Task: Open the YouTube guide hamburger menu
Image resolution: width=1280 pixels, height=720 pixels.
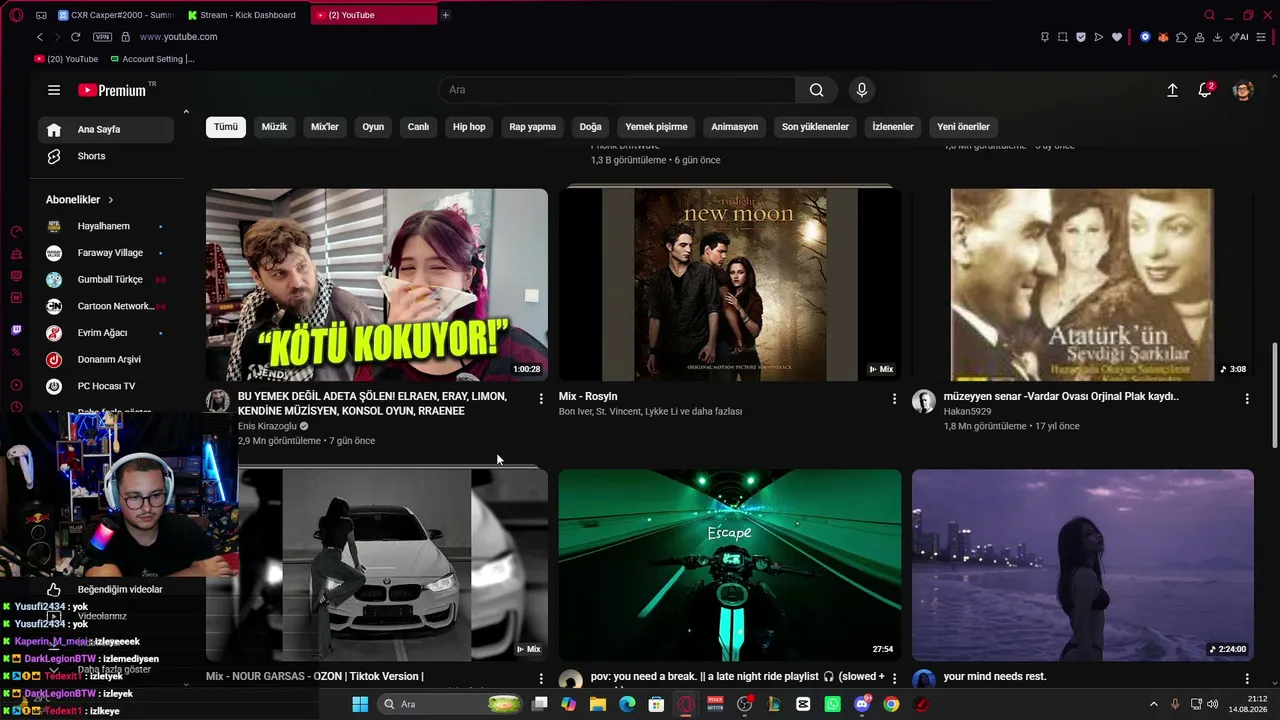Action: (x=54, y=90)
